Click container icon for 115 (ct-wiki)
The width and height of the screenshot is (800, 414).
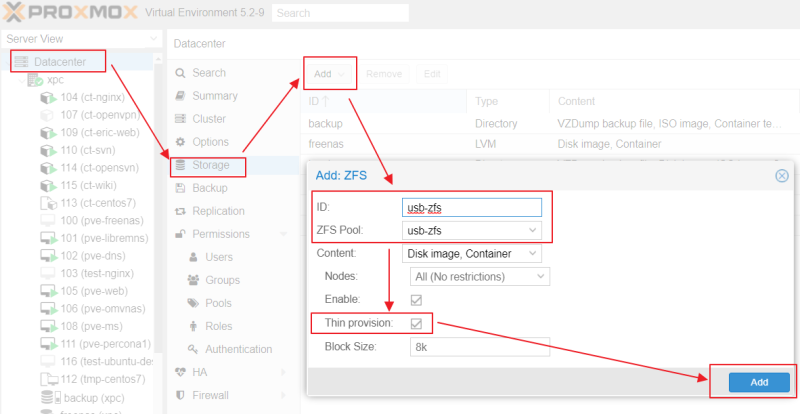point(48,185)
